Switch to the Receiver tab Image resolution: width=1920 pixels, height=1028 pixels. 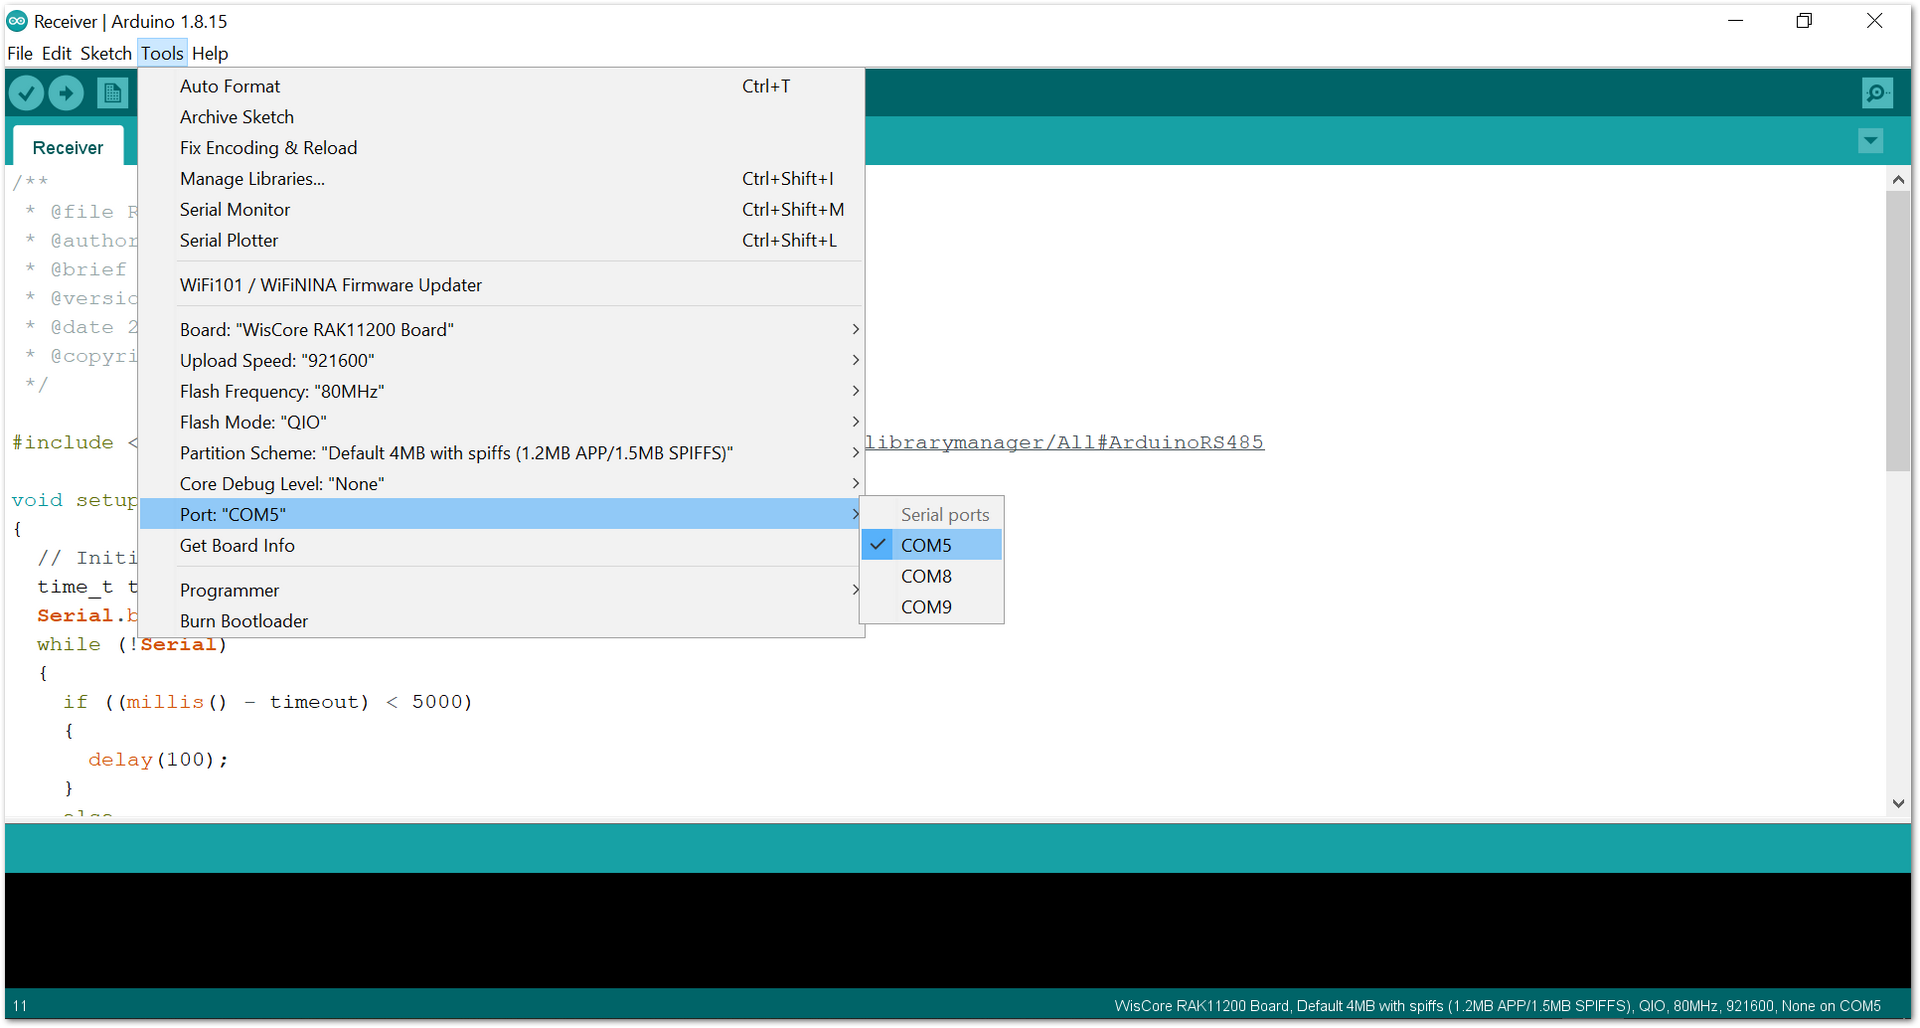(68, 147)
